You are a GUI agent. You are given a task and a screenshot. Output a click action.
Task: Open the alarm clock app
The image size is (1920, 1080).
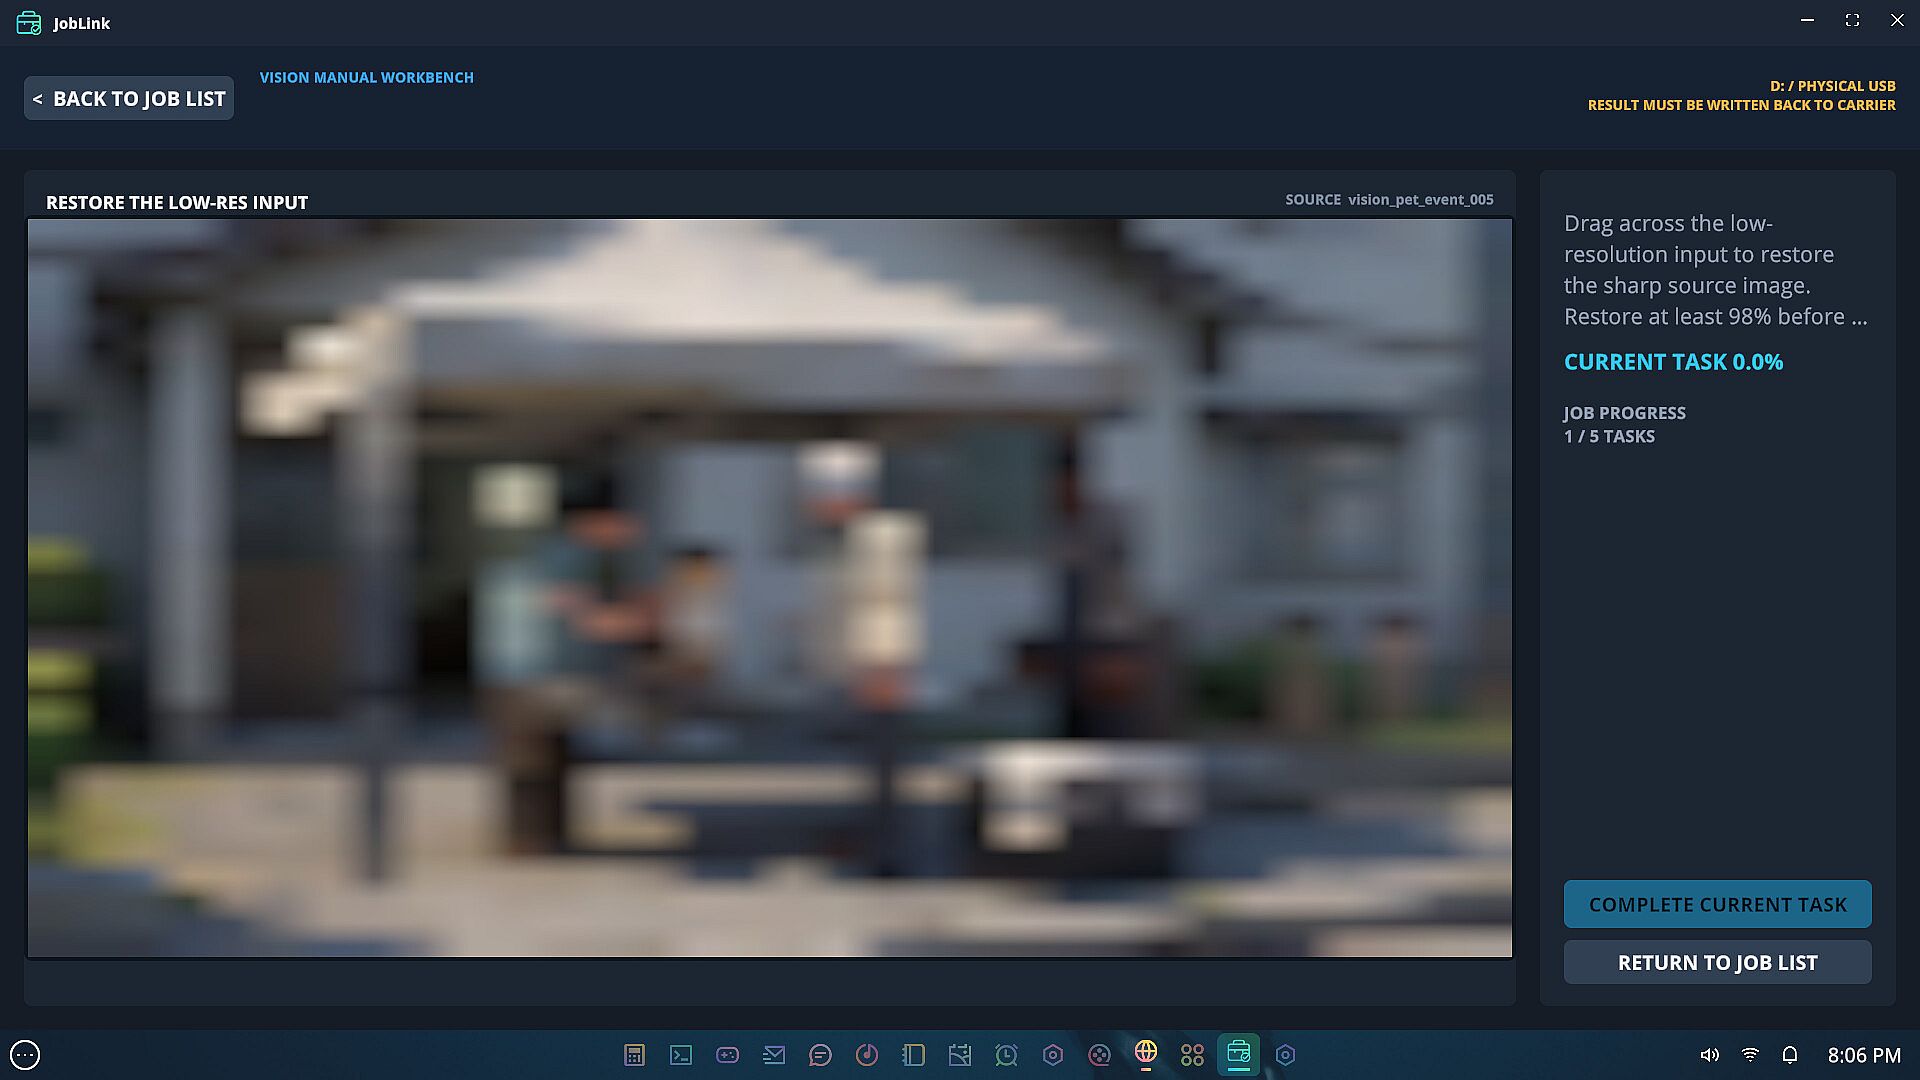(x=1006, y=1055)
